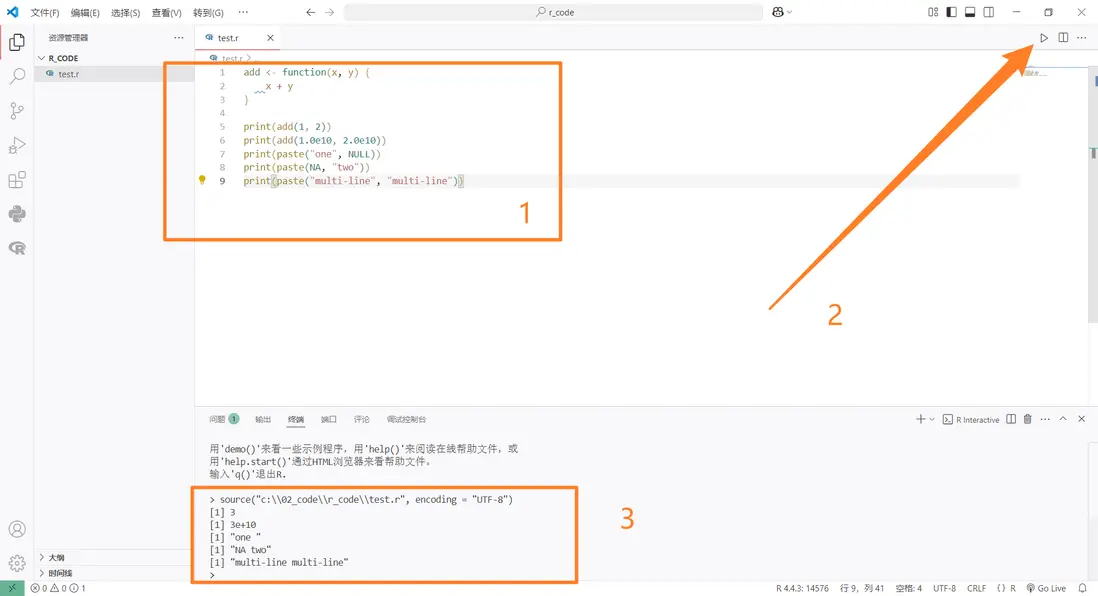Screen dimensions: 1098x596
Task: Go back with the left arrow
Action: click(310, 12)
